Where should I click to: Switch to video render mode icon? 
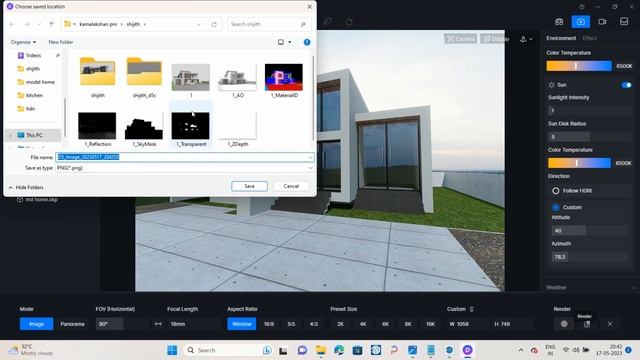click(602, 22)
